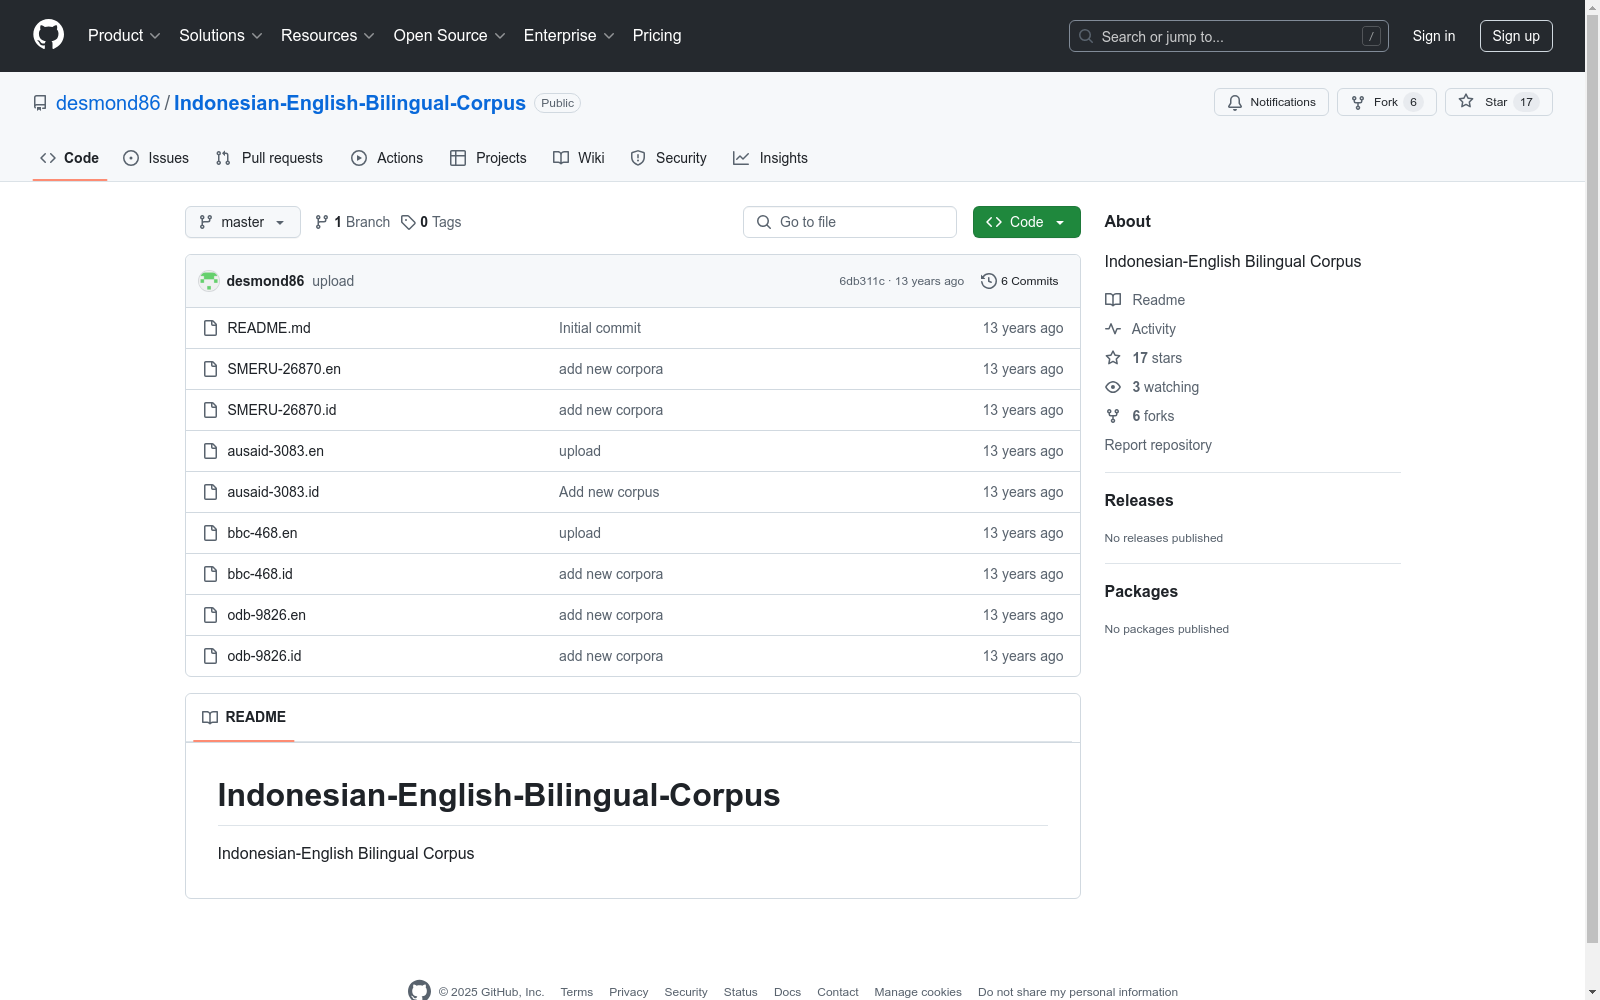Click the file icon next to bbc-468.en

[x=210, y=533]
